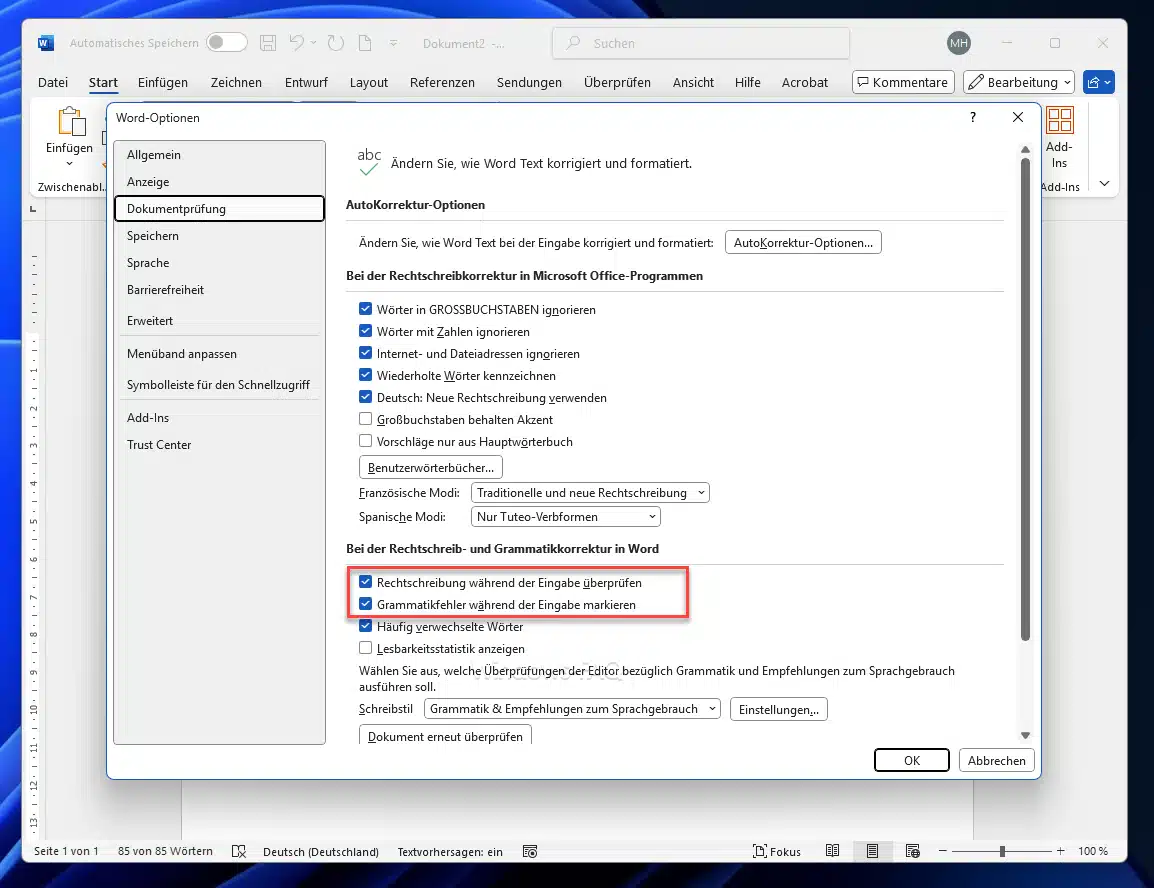This screenshot has width=1154, height=888.
Task: Open Französische Modi dropdown
Action: pos(590,493)
